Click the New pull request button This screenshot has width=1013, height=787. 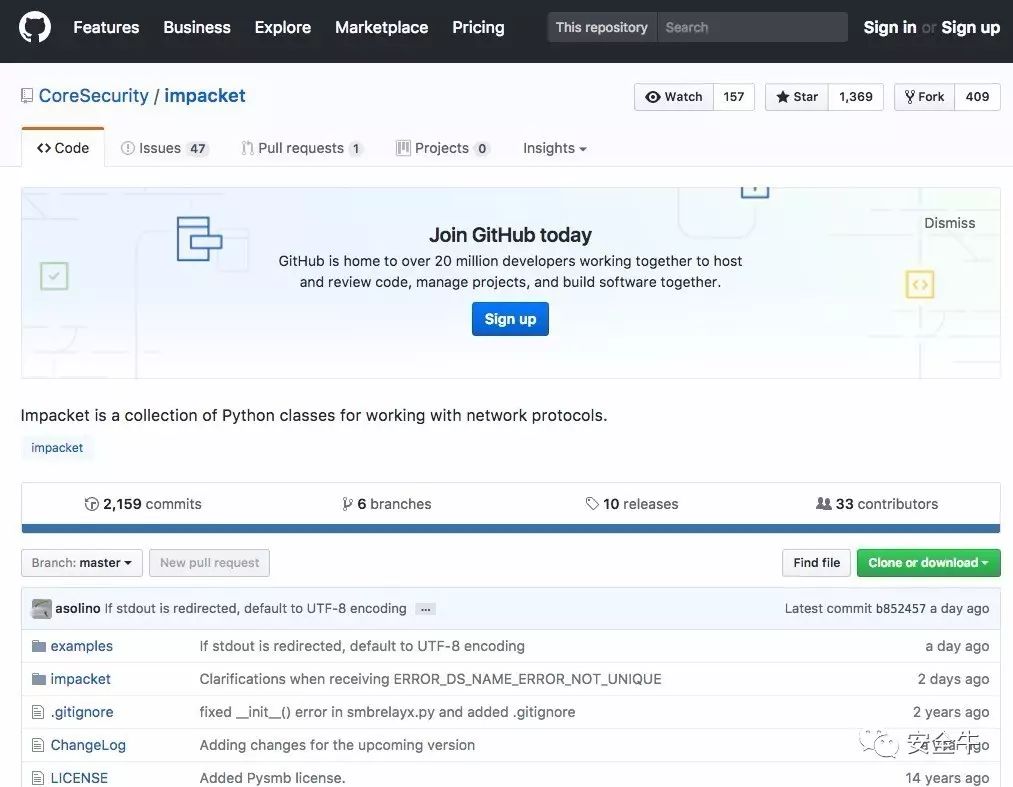(x=209, y=563)
